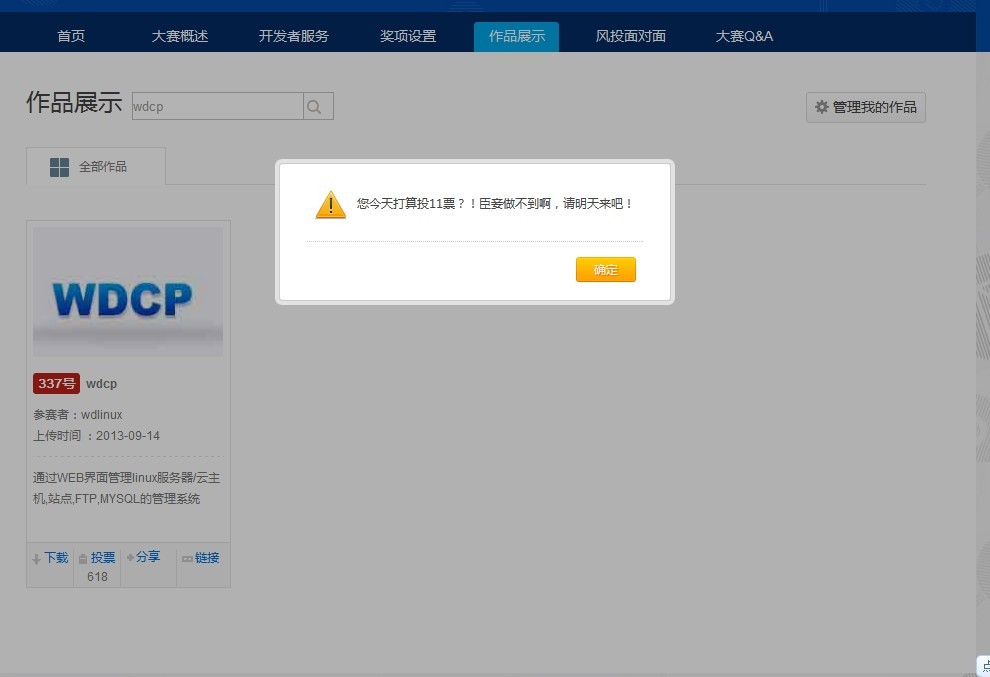Go to 首页 in navigation bar
Image resolution: width=990 pixels, height=677 pixels.
coord(71,37)
